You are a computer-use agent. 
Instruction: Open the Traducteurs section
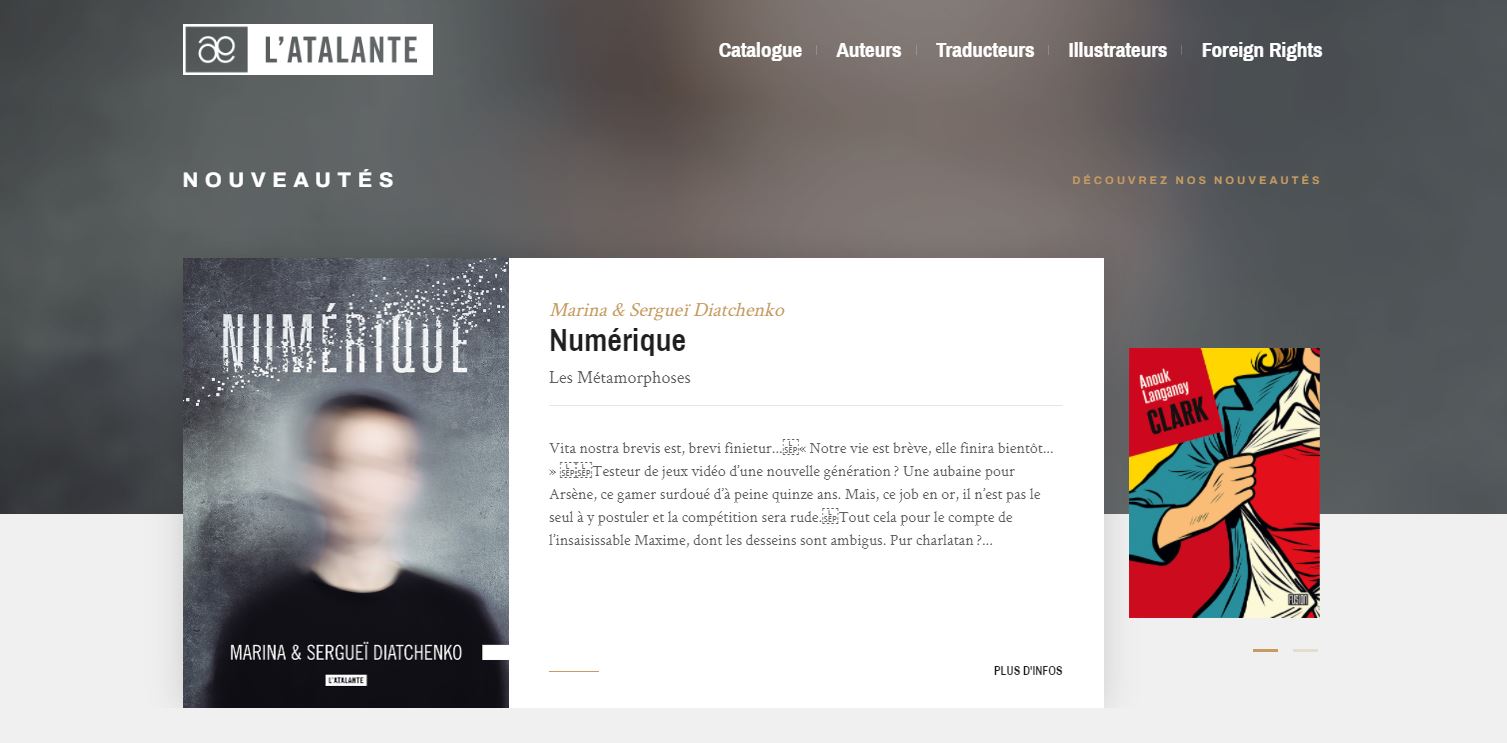985,50
